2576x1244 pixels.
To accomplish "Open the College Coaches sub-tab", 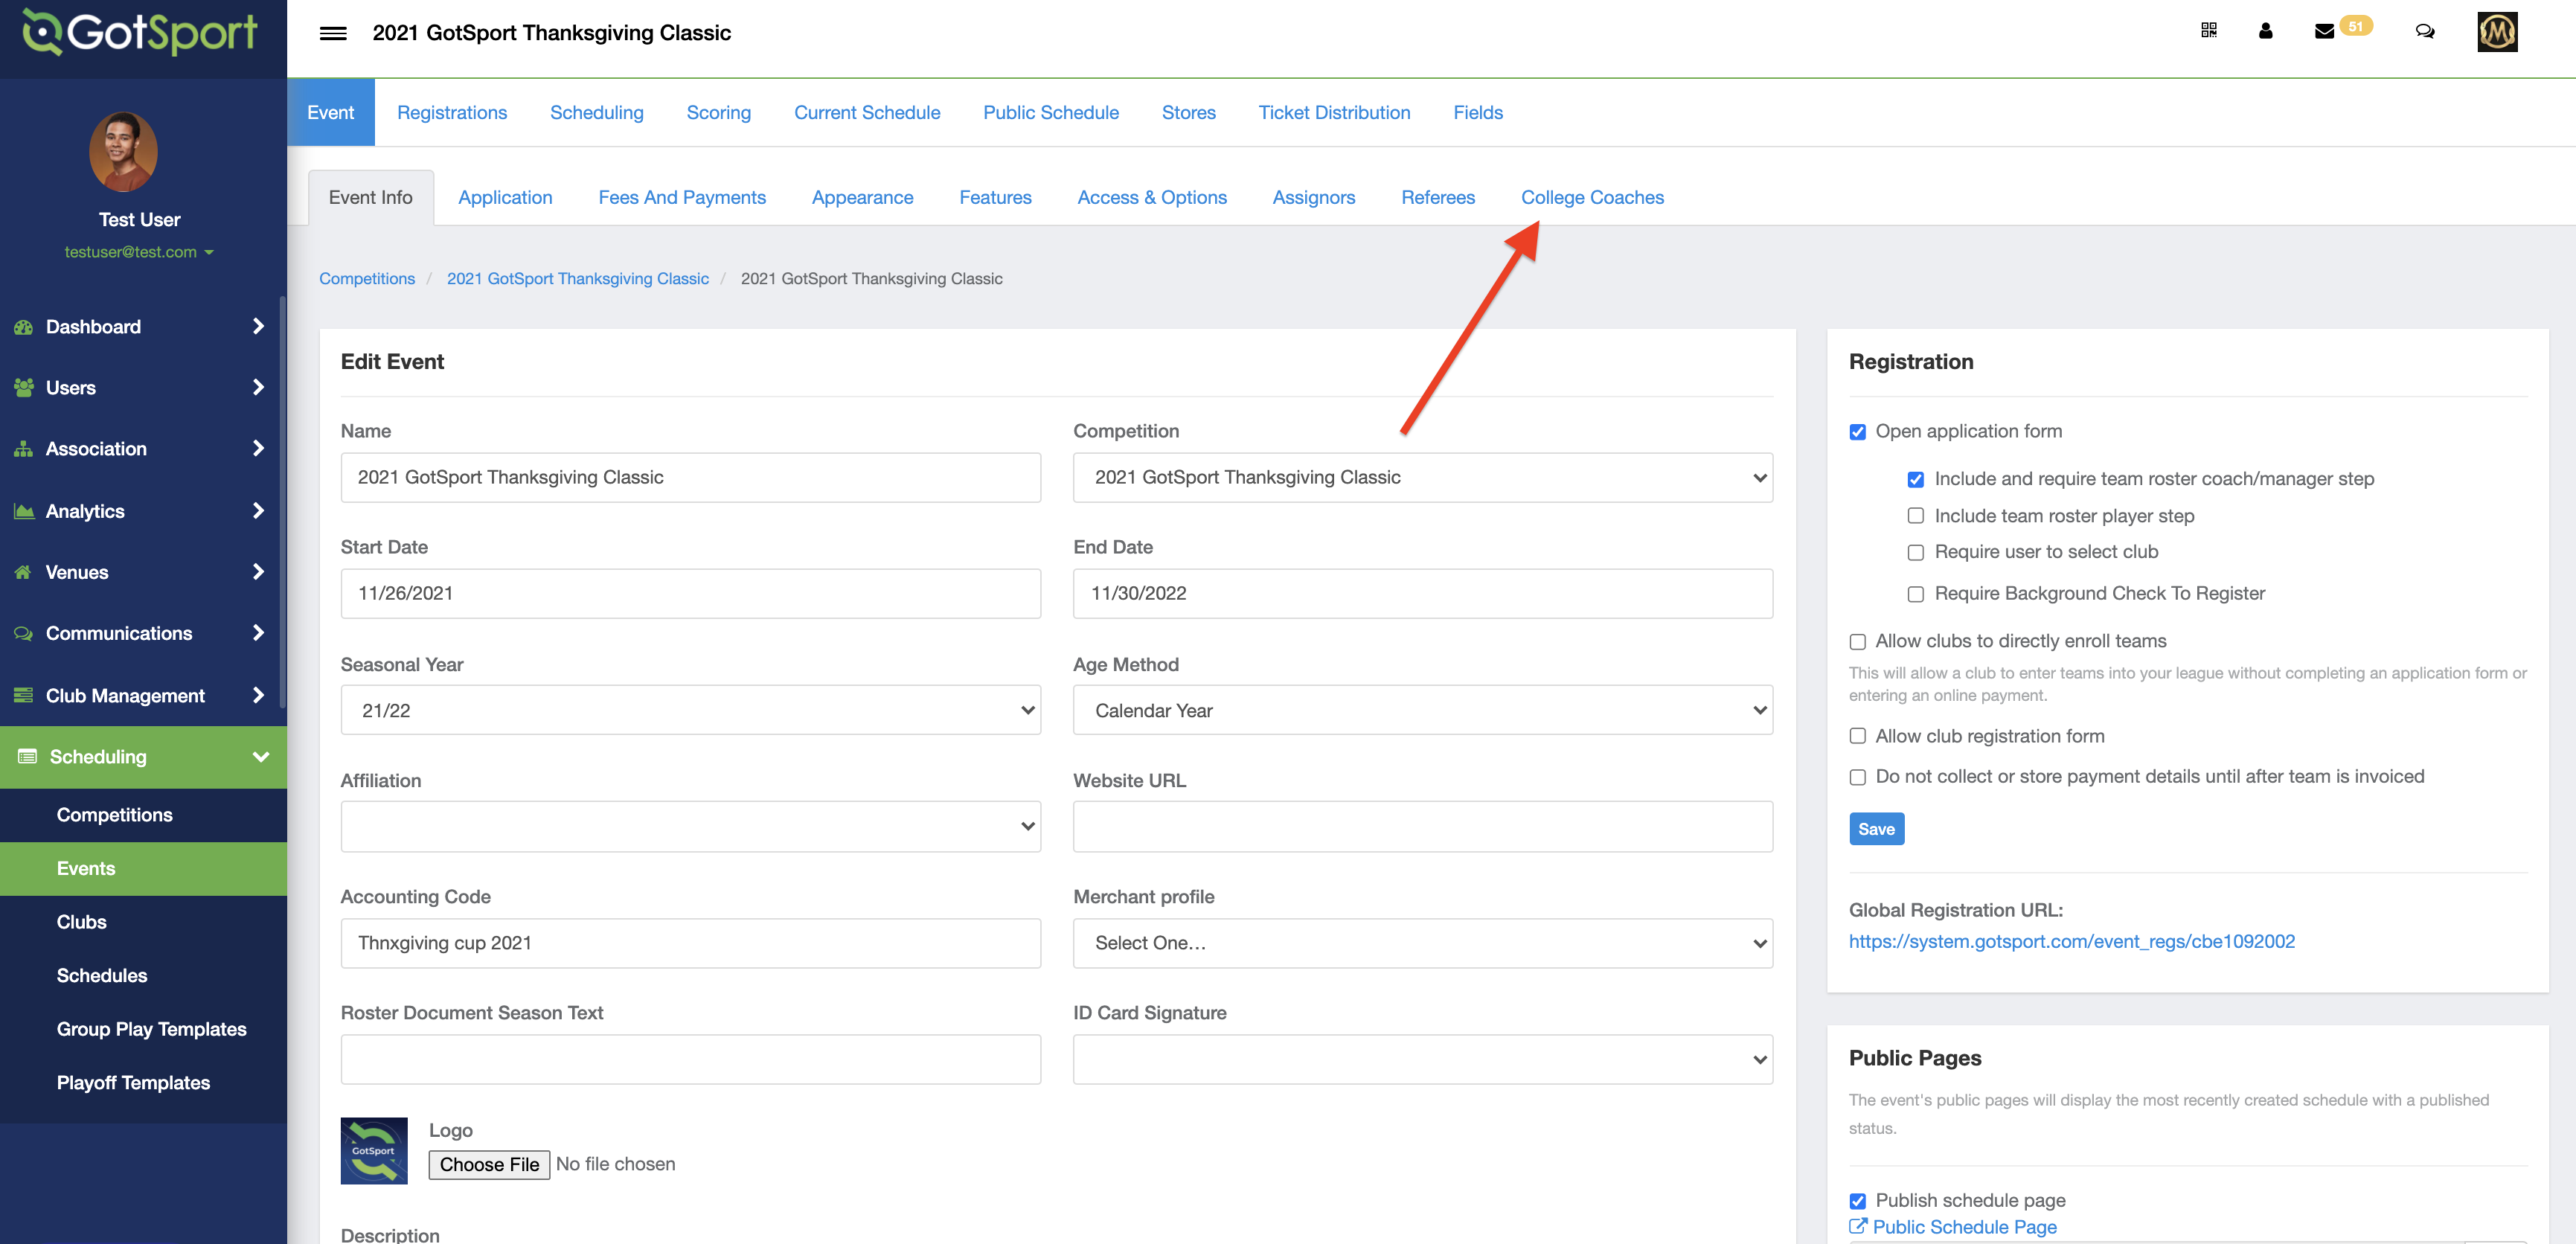I will (1592, 197).
